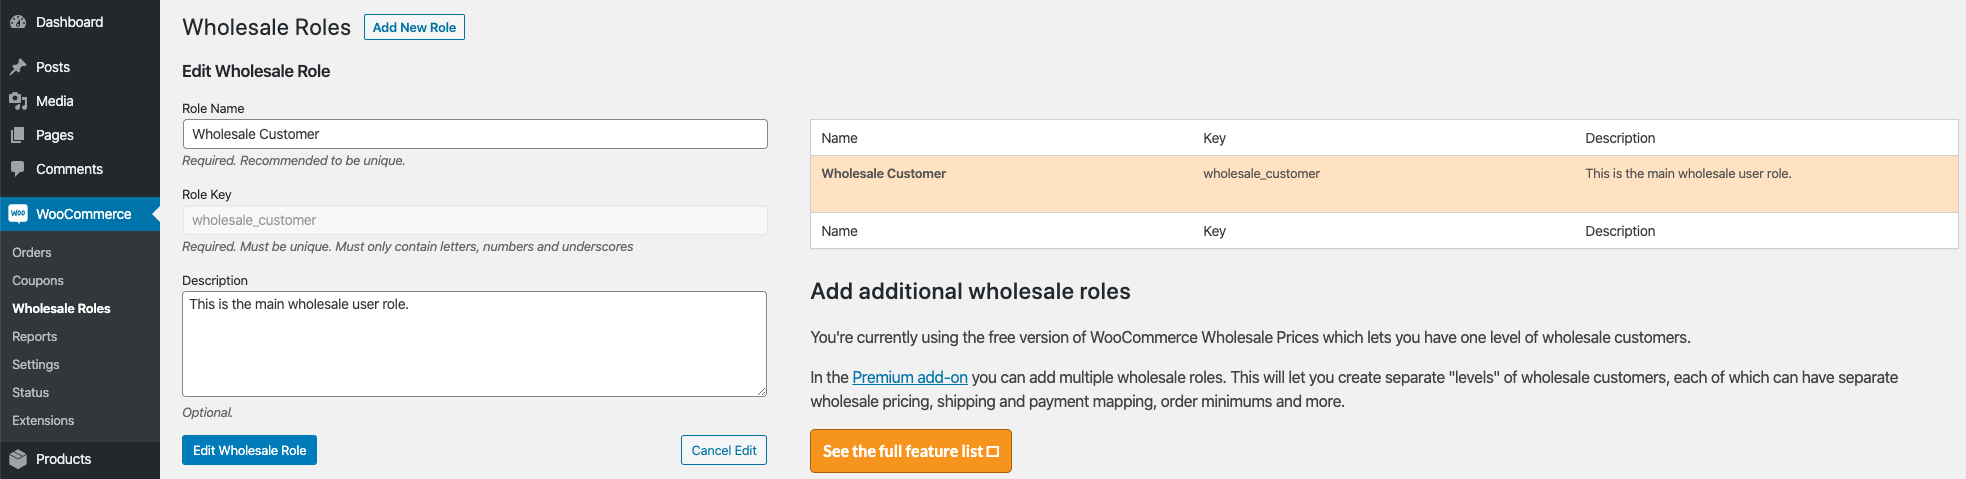1966x479 pixels.
Task: Open the Coupons submenu item
Action: click(38, 281)
